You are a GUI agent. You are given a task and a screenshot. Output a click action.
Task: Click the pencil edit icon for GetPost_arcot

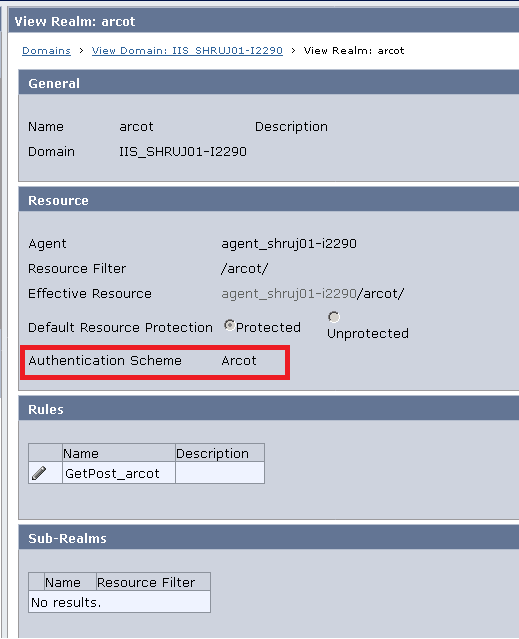[x=39, y=473]
